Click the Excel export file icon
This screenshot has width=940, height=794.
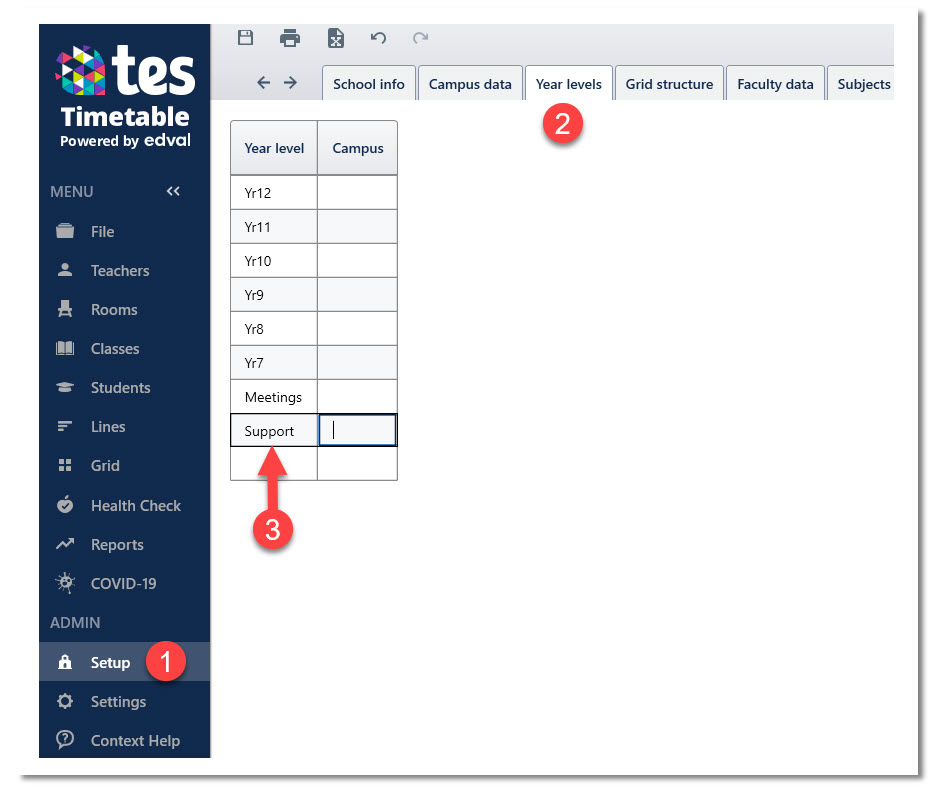tap(336, 38)
